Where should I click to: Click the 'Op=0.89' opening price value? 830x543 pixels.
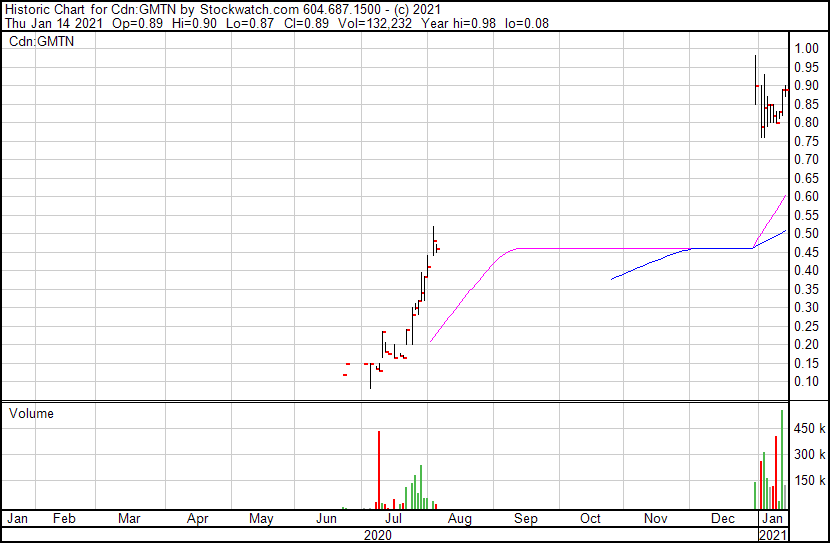pyautogui.click(x=138, y=23)
